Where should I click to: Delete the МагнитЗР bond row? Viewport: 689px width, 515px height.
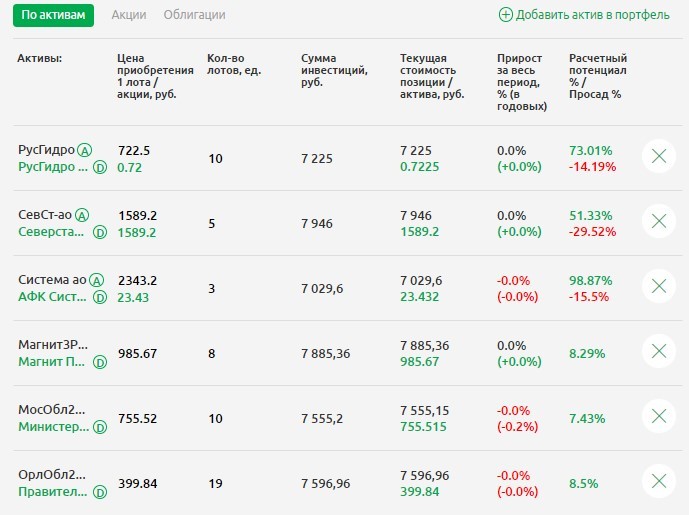click(658, 351)
